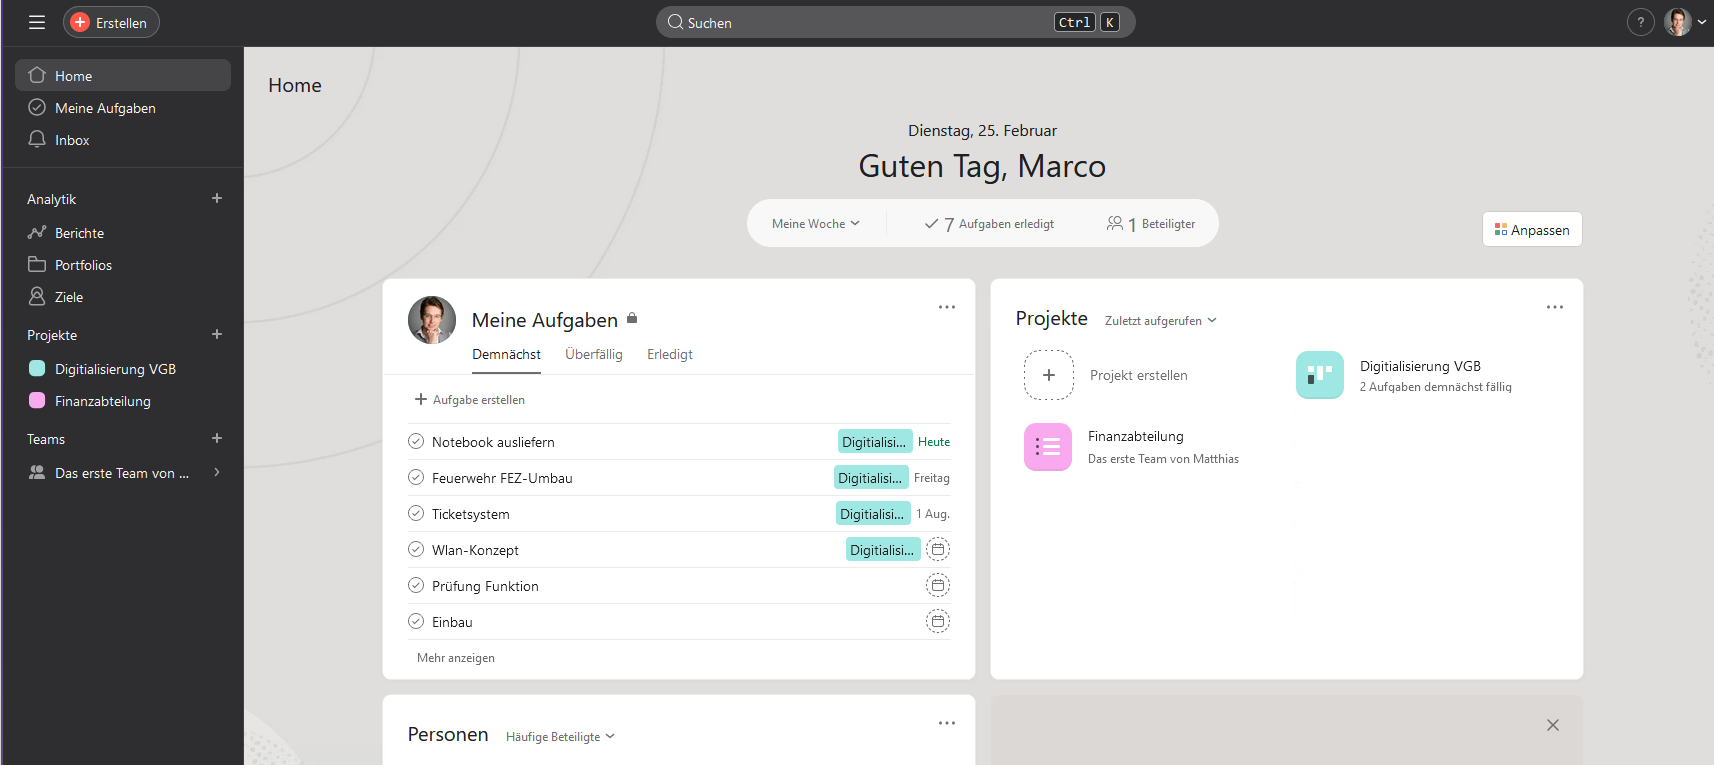Click Finanzabteilung project name in Projekte widget

[x=1136, y=436]
